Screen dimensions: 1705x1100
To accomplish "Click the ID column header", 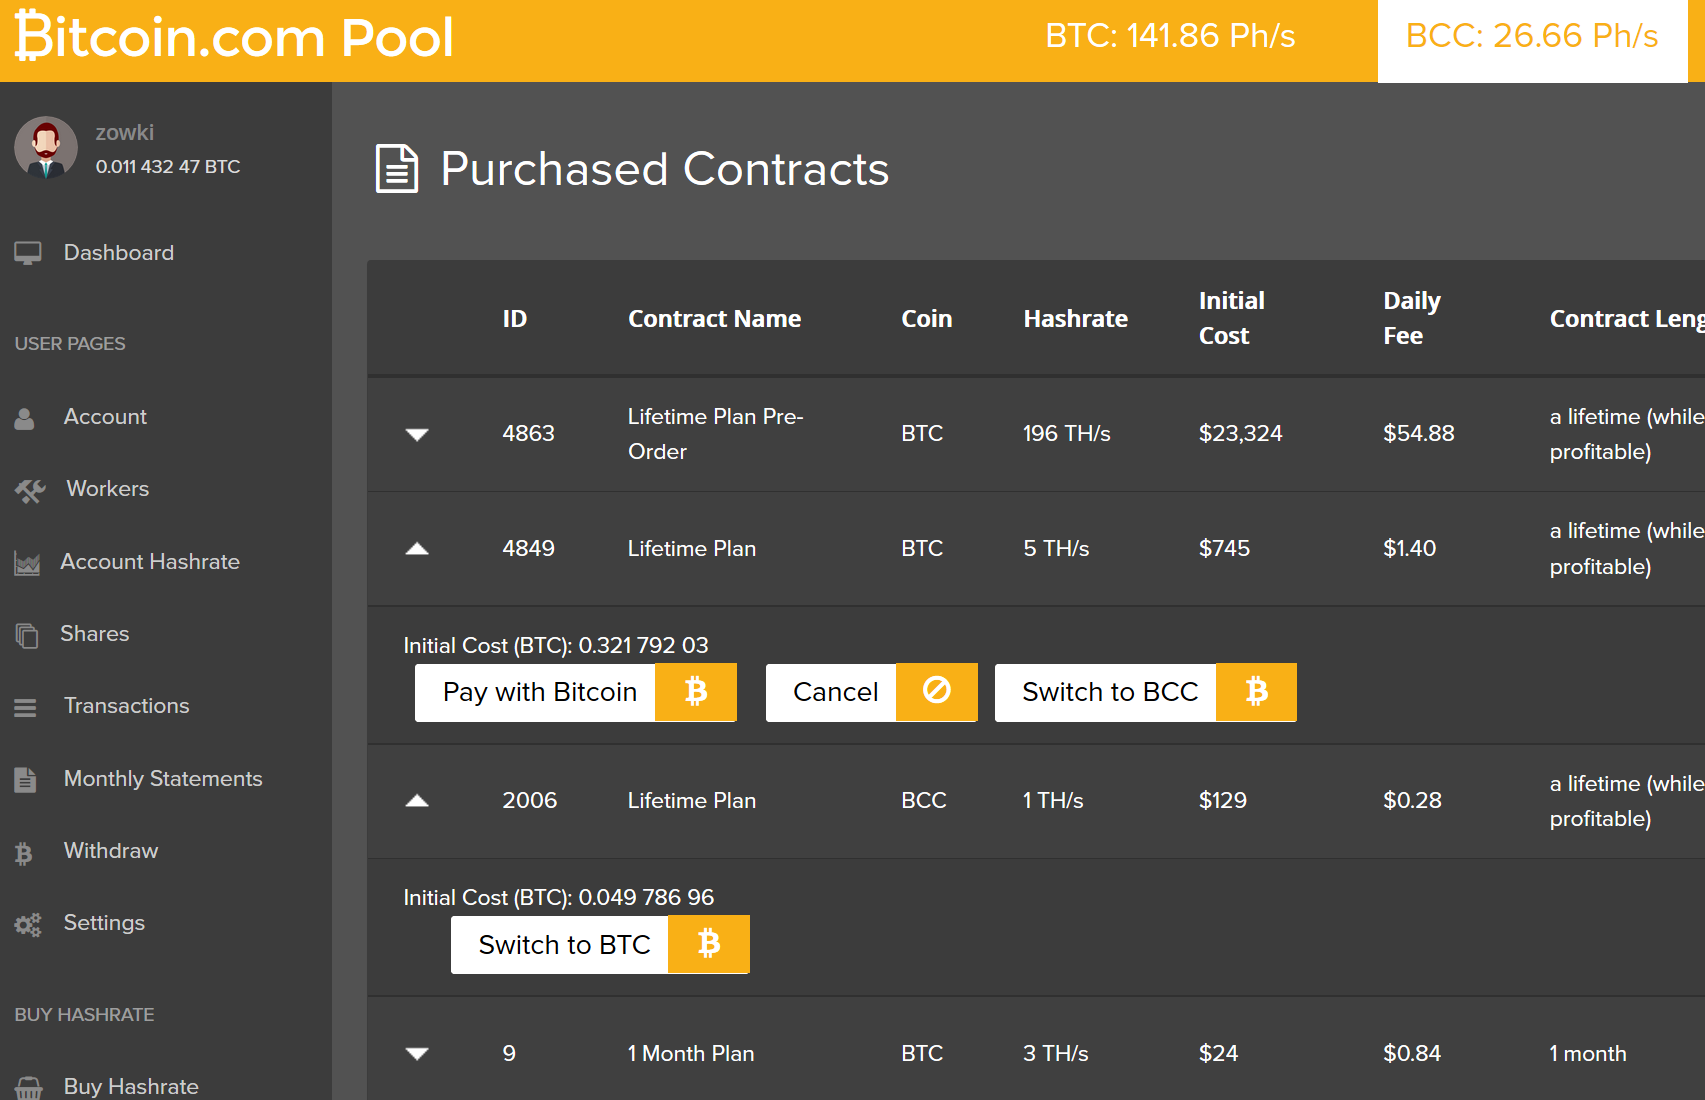I will 515,319.
